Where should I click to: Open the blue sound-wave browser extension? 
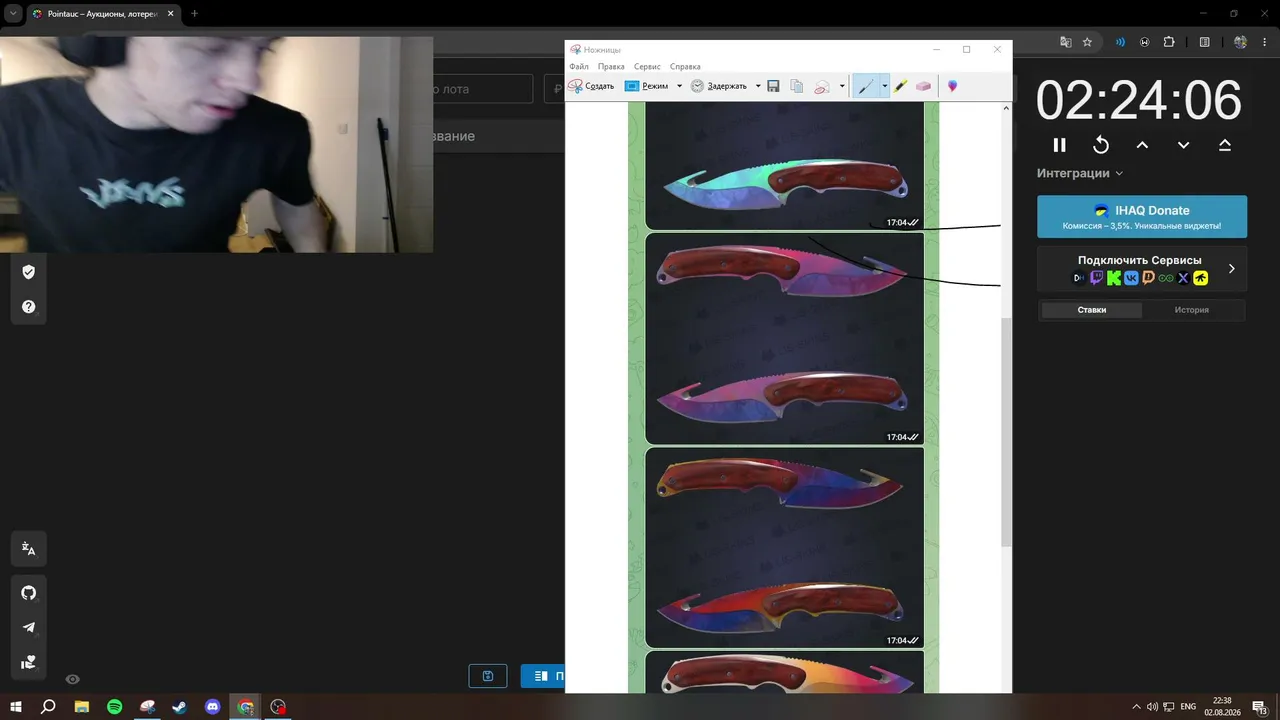[1121, 42]
